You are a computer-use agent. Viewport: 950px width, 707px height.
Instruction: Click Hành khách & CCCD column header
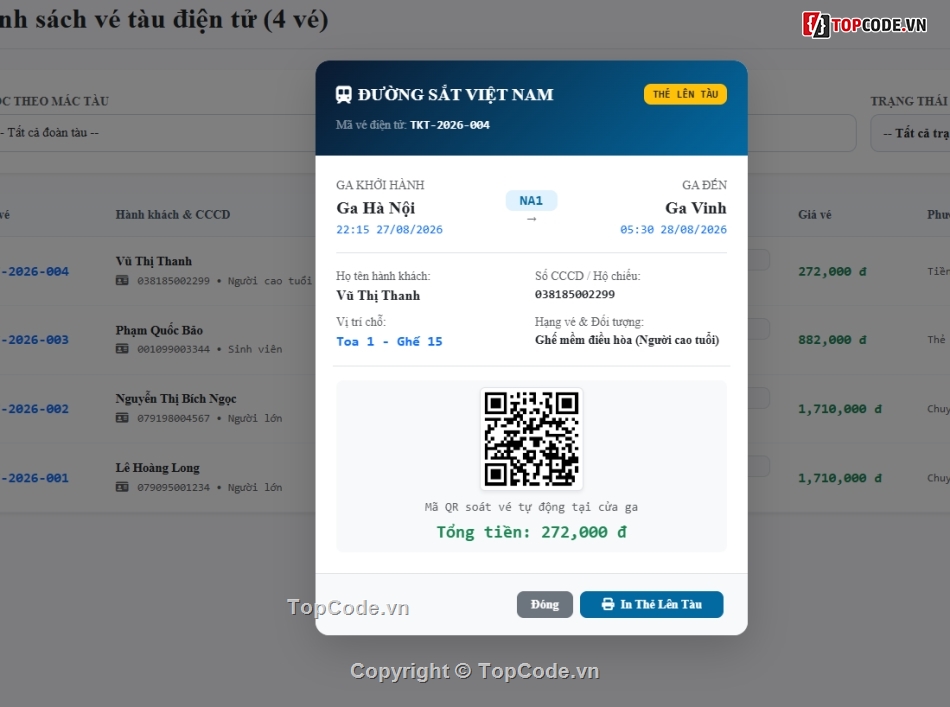(173, 214)
